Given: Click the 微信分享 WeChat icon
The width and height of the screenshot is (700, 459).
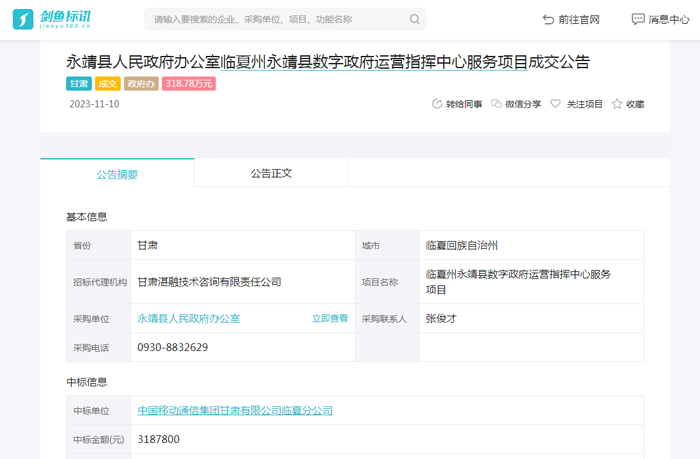Looking at the screenshot, I should [496, 104].
